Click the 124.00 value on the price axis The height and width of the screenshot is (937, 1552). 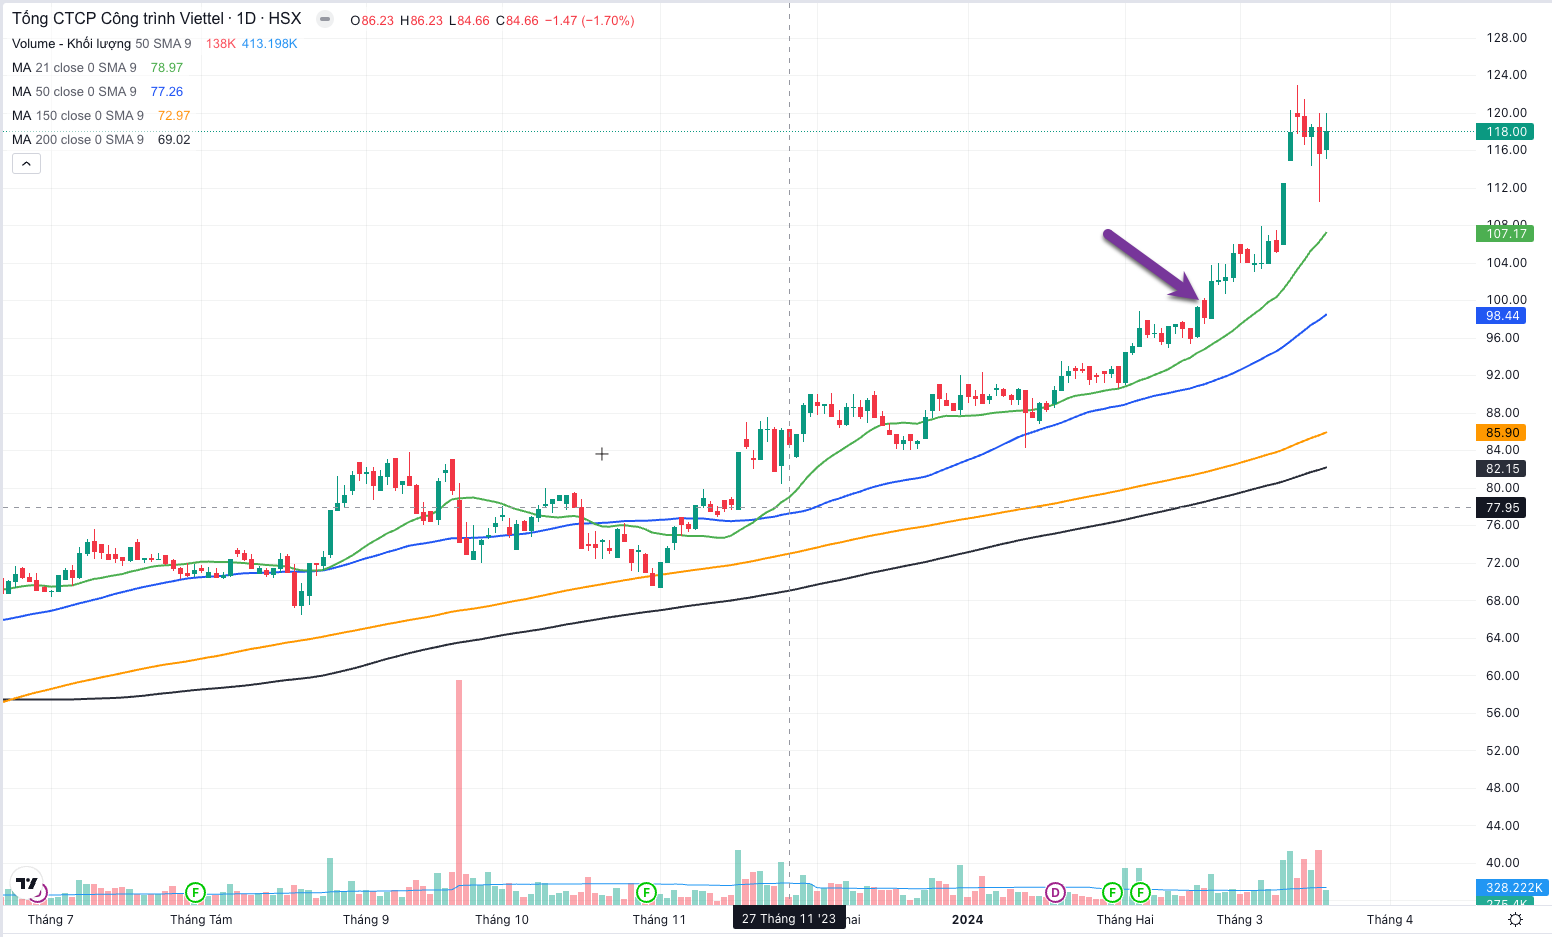[1506, 75]
